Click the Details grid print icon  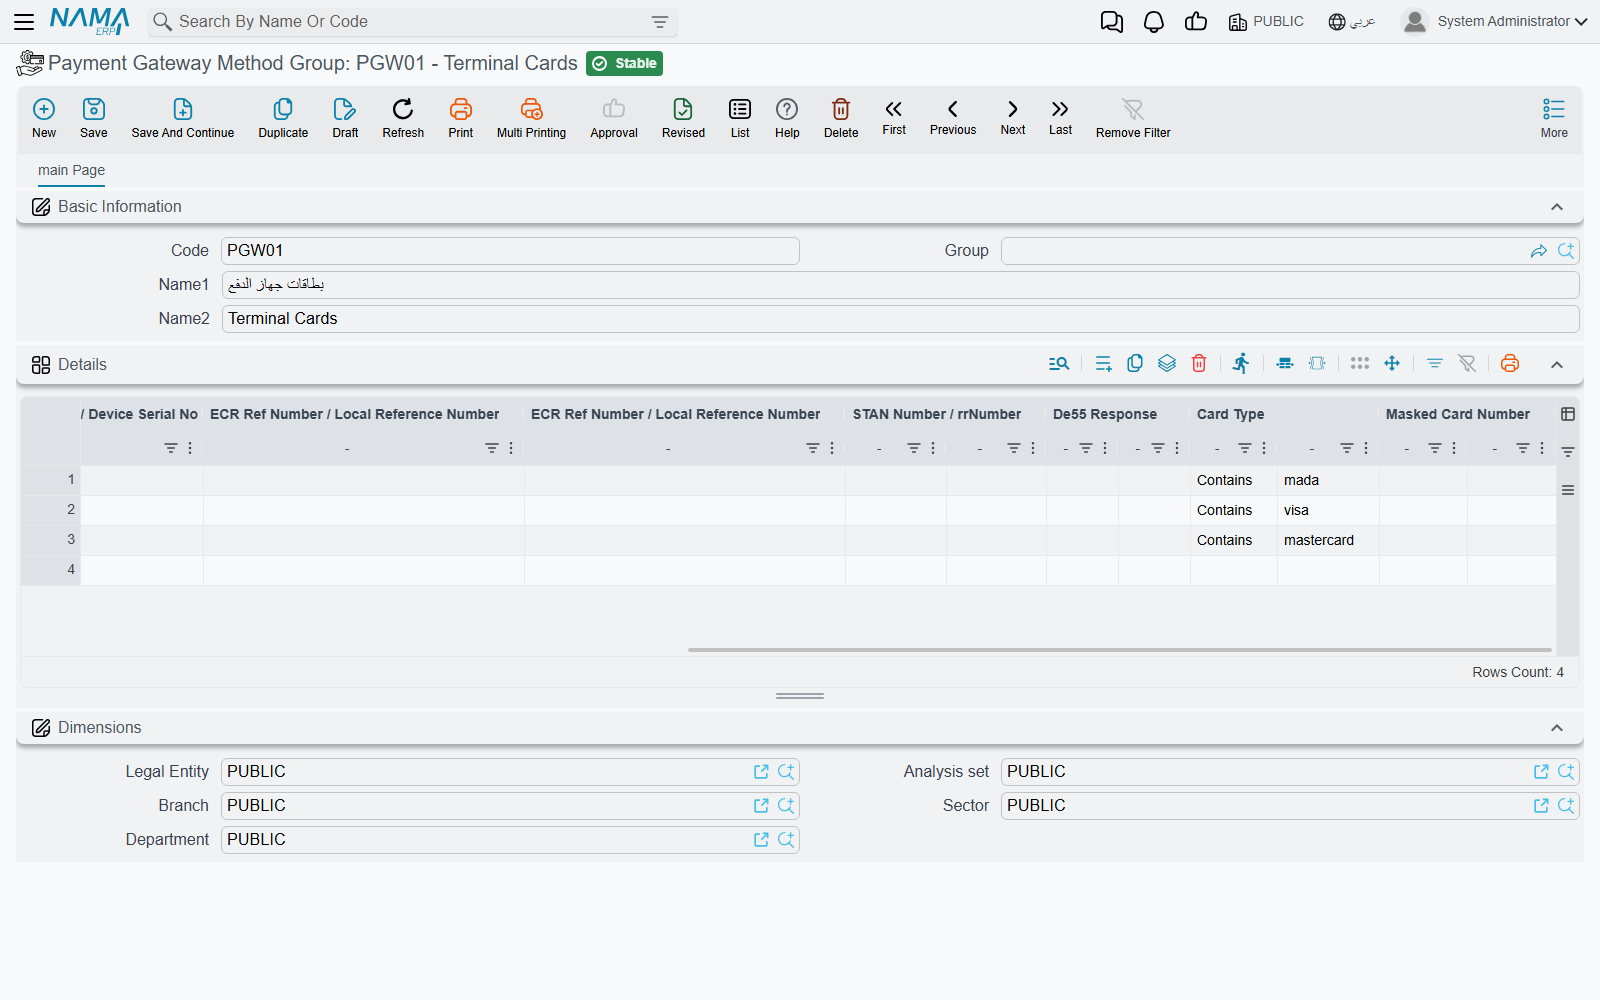coord(1510,363)
